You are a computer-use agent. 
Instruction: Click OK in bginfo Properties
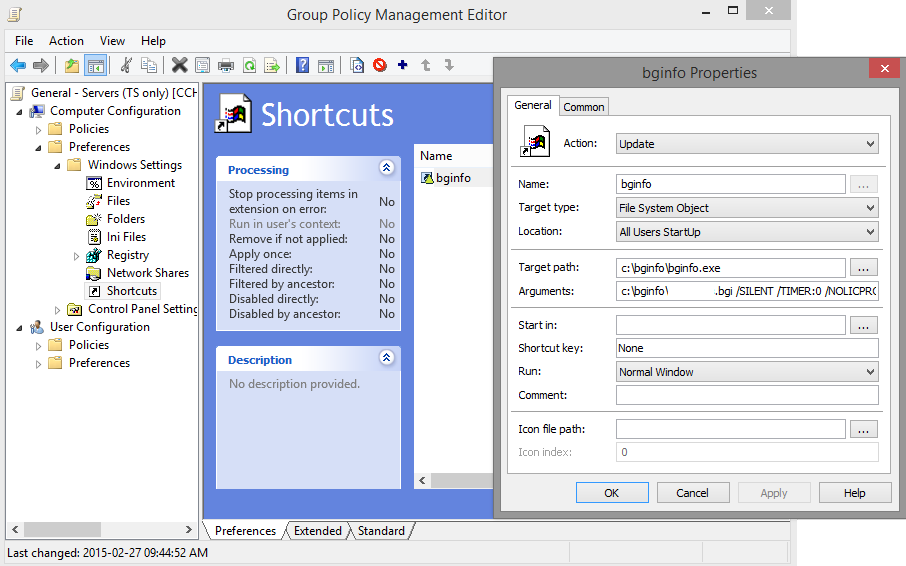point(612,493)
